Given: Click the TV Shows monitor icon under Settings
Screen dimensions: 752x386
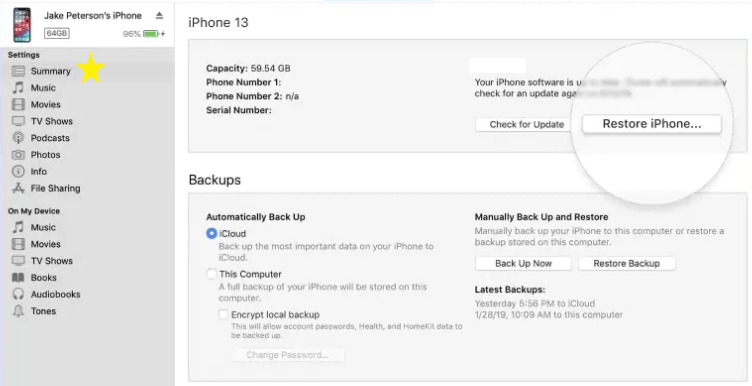Looking at the screenshot, I should (18, 121).
